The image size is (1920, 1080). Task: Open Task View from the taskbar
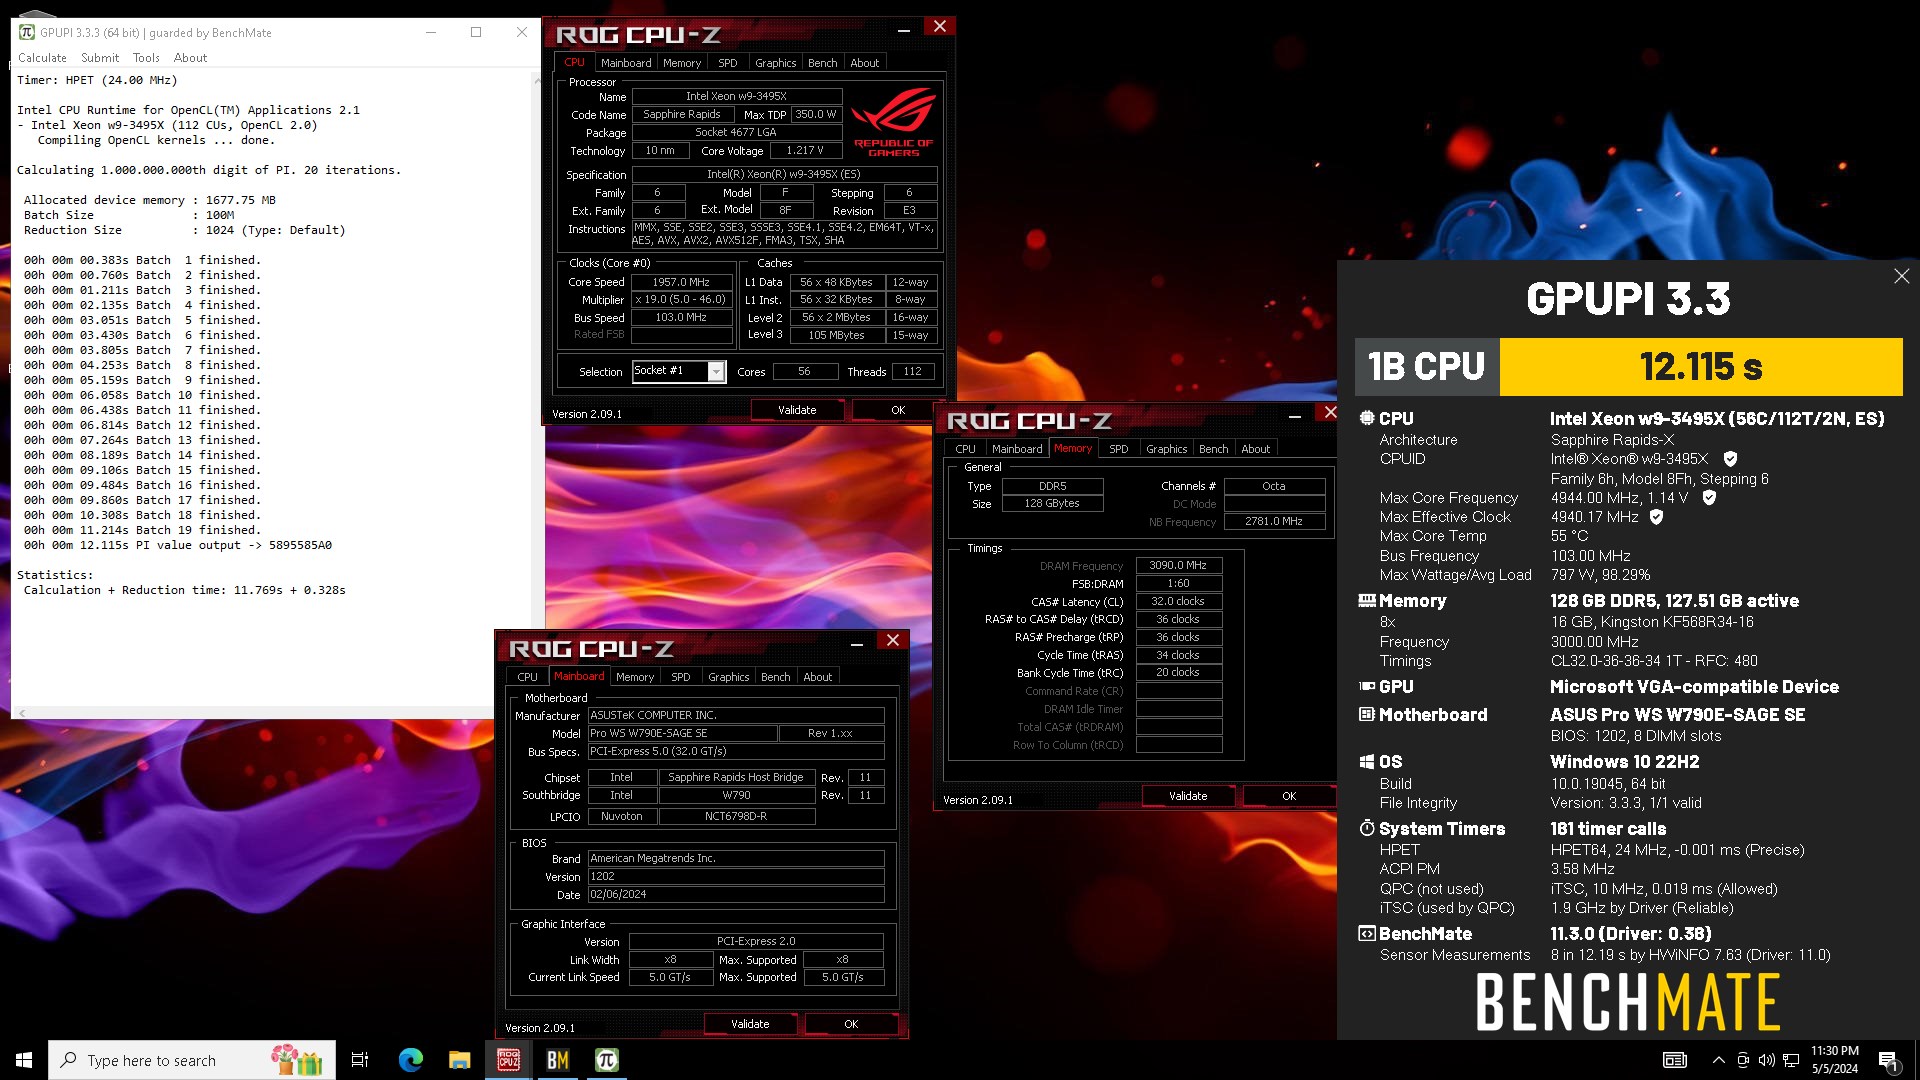tap(360, 1060)
